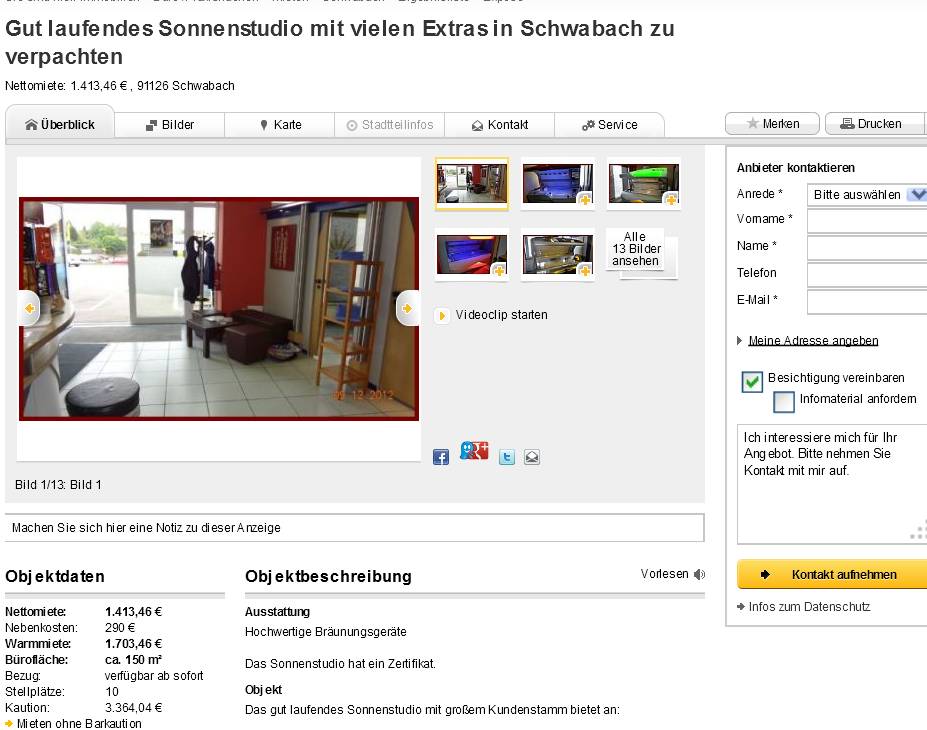Screen dimensions: 927x730
Task: Open the Karte tab
Action: [280, 125]
